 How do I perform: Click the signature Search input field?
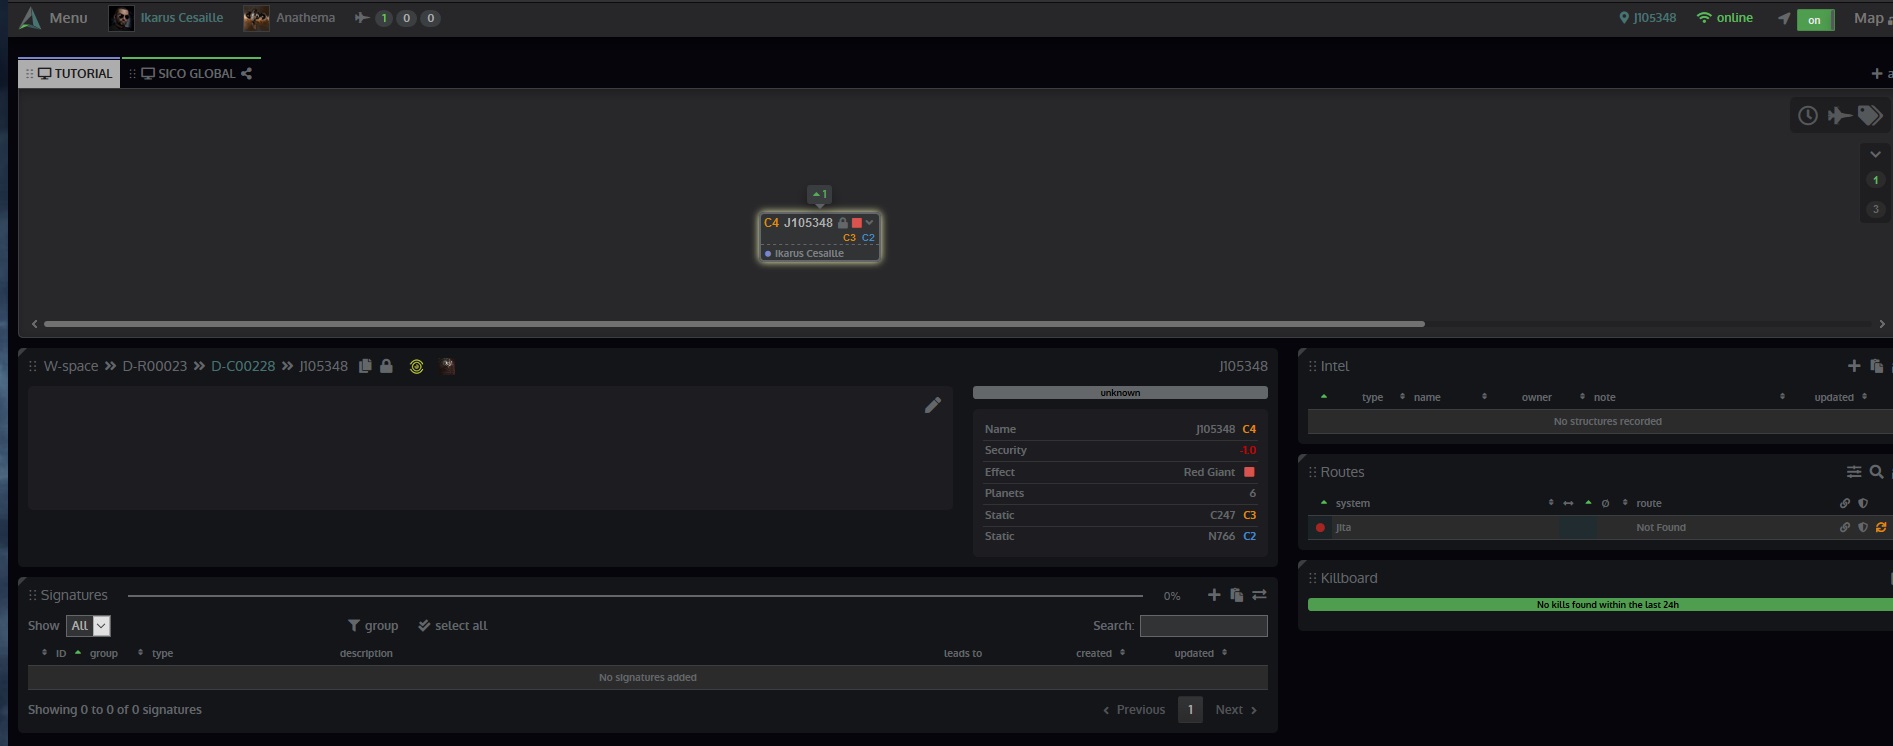pyautogui.click(x=1203, y=626)
